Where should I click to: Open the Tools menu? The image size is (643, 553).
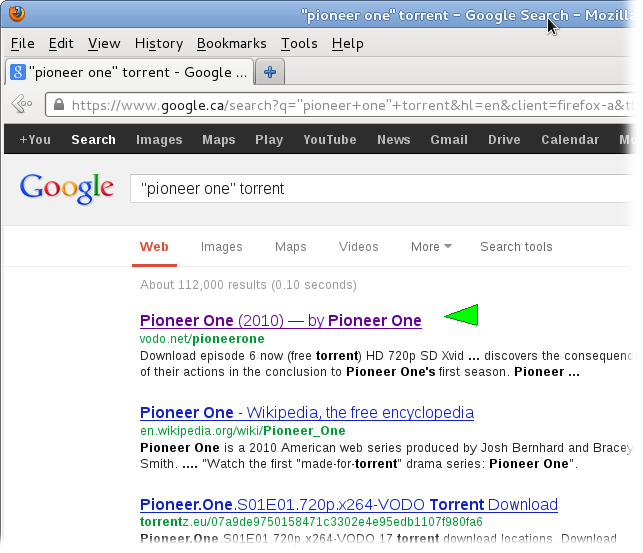coord(299,43)
